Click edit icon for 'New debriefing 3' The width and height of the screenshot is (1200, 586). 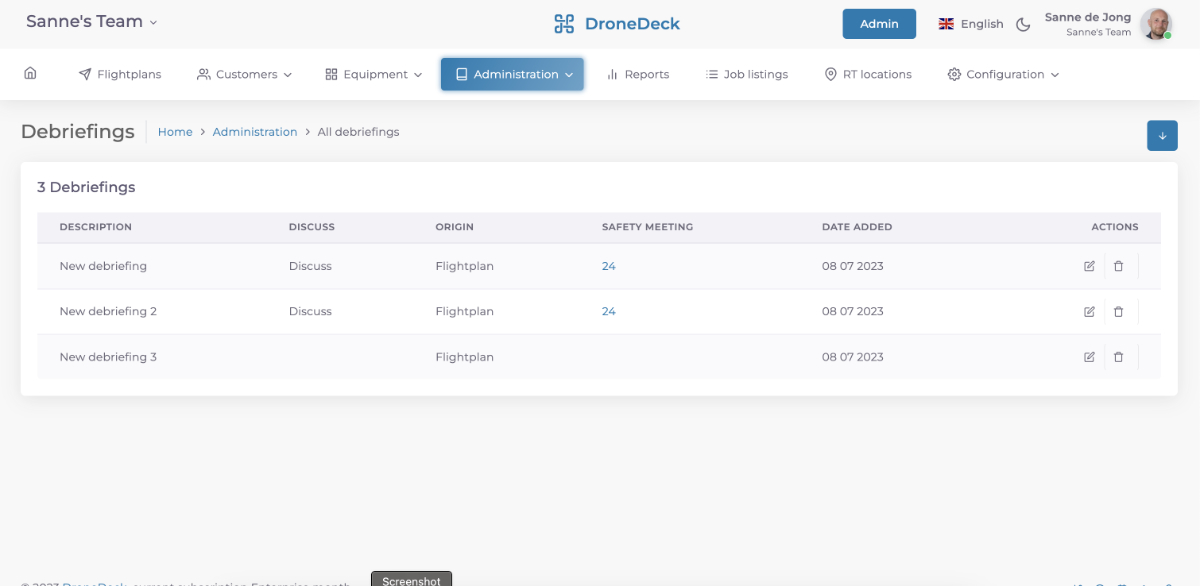pos(1089,357)
